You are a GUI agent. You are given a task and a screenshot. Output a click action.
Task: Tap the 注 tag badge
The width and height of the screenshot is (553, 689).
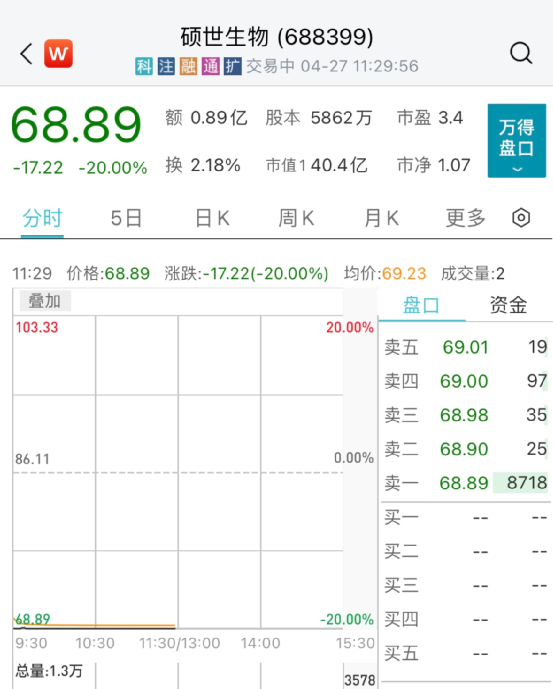pyautogui.click(x=166, y=66)
